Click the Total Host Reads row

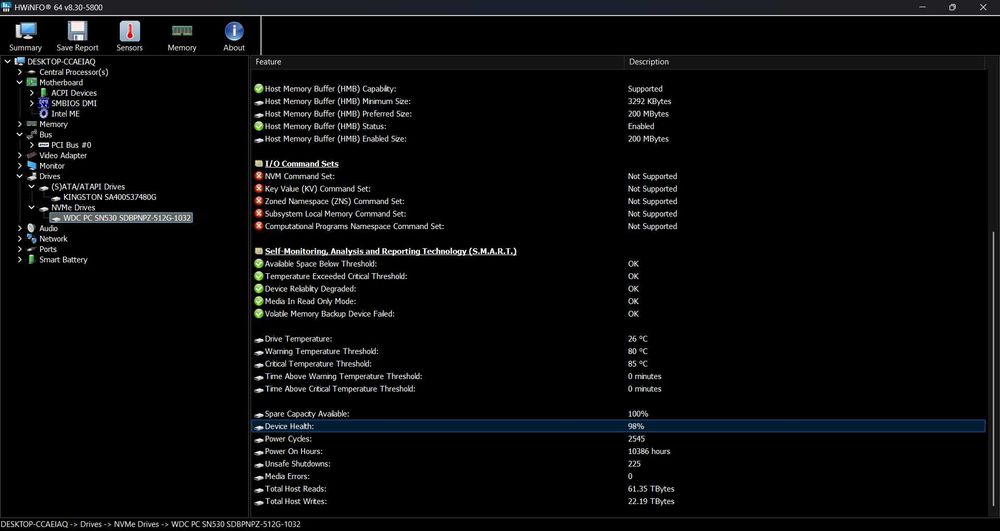(619, 489)
